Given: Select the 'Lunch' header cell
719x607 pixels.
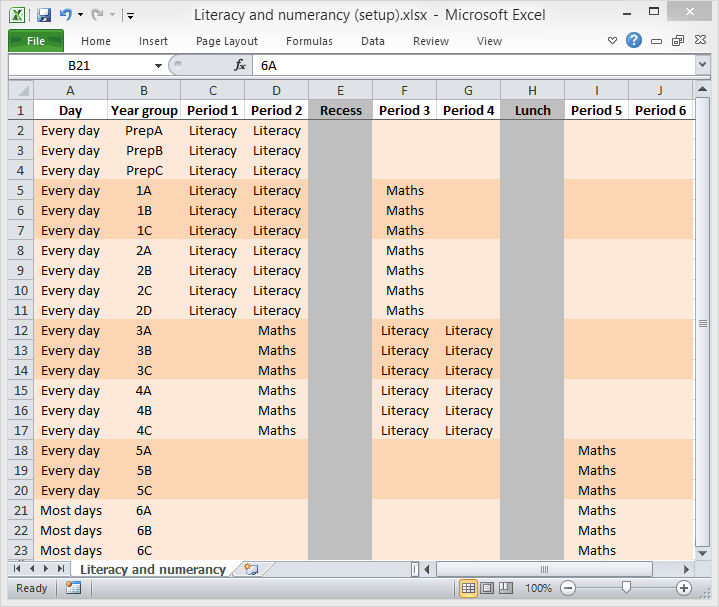Looking at the screenshot, I should click(532, 110).
